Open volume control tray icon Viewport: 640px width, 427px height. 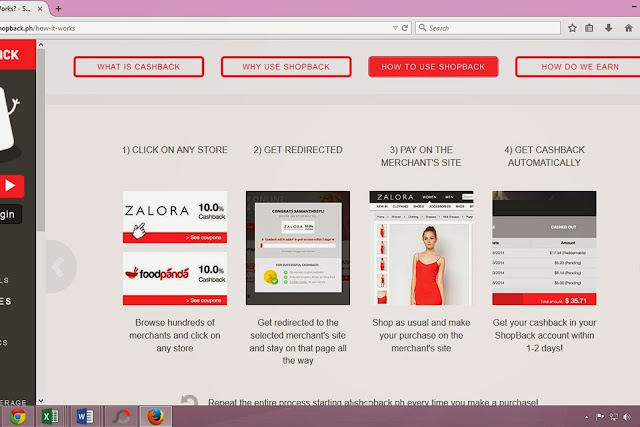627,417
